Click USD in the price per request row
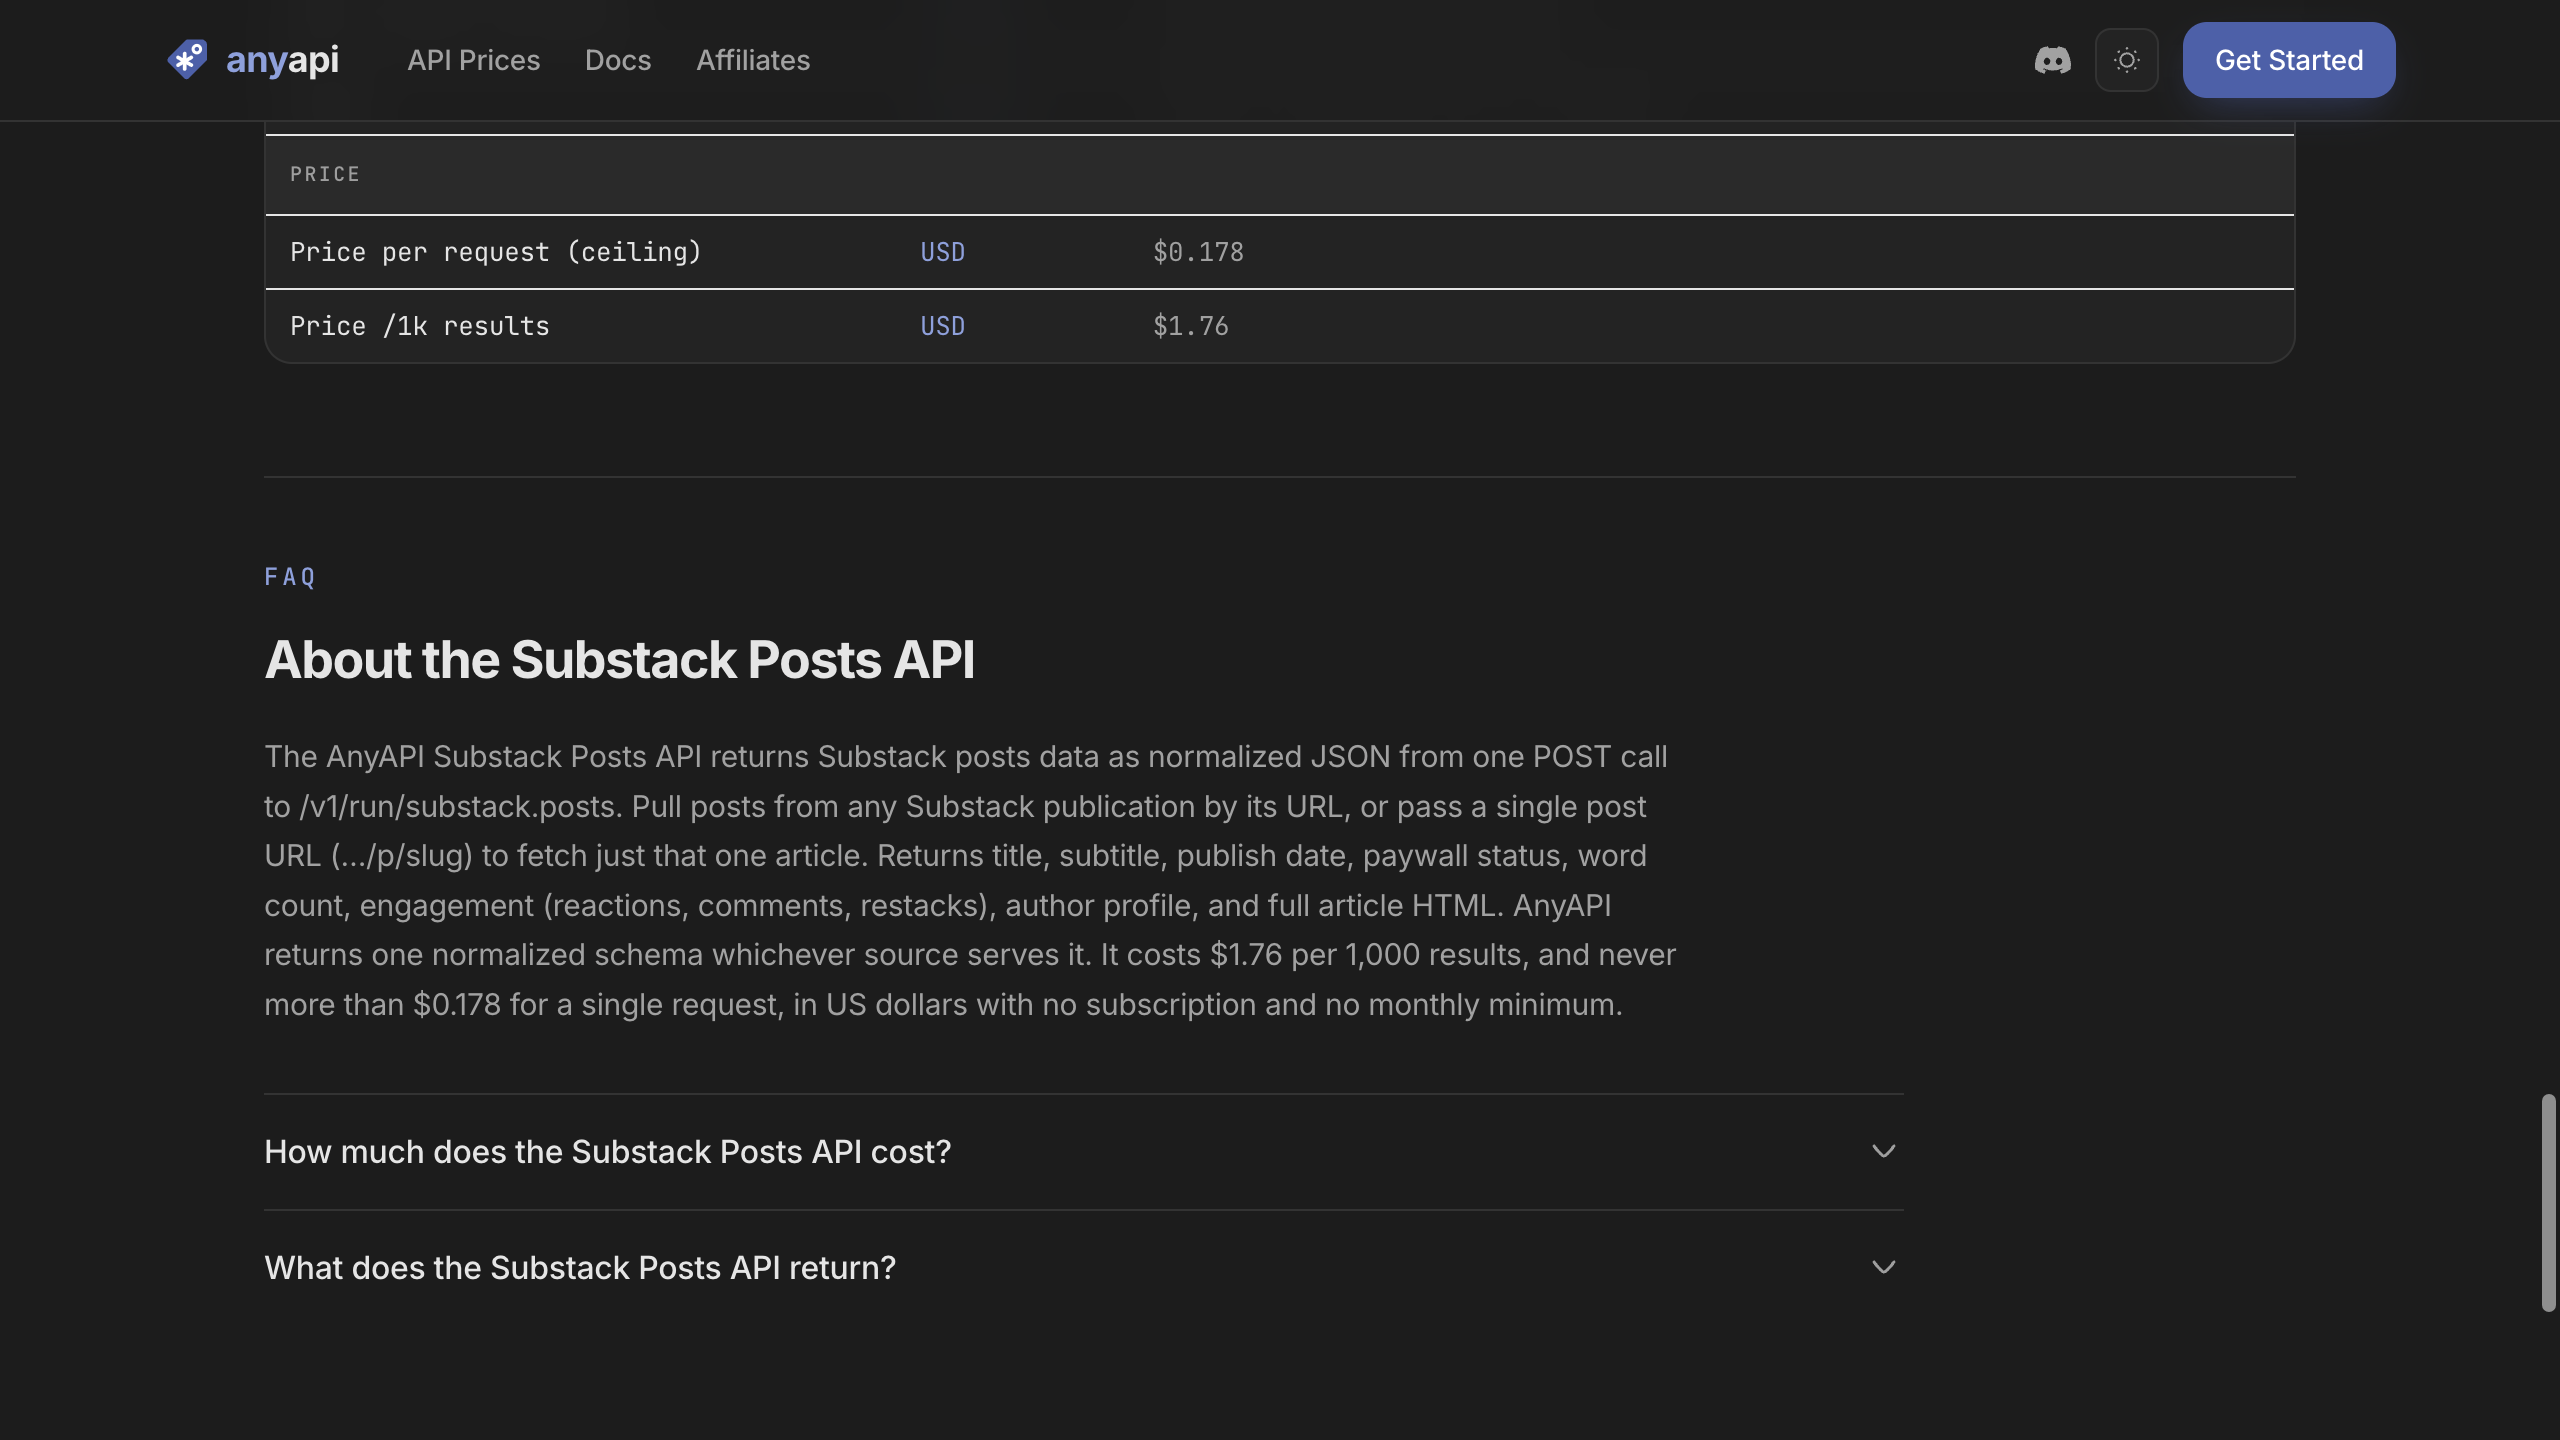This screenshot has height=1440, width=2560. pyautogui.click(x=942, y=252)
